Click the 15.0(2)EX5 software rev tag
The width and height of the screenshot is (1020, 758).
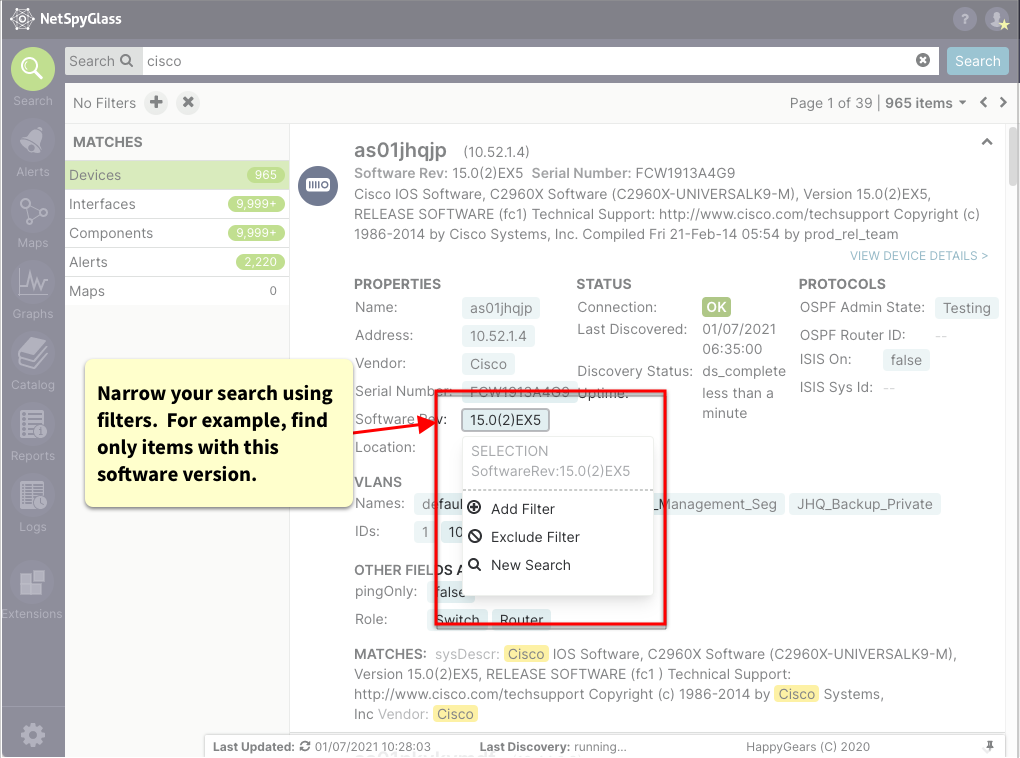click(x=505, y=420)
